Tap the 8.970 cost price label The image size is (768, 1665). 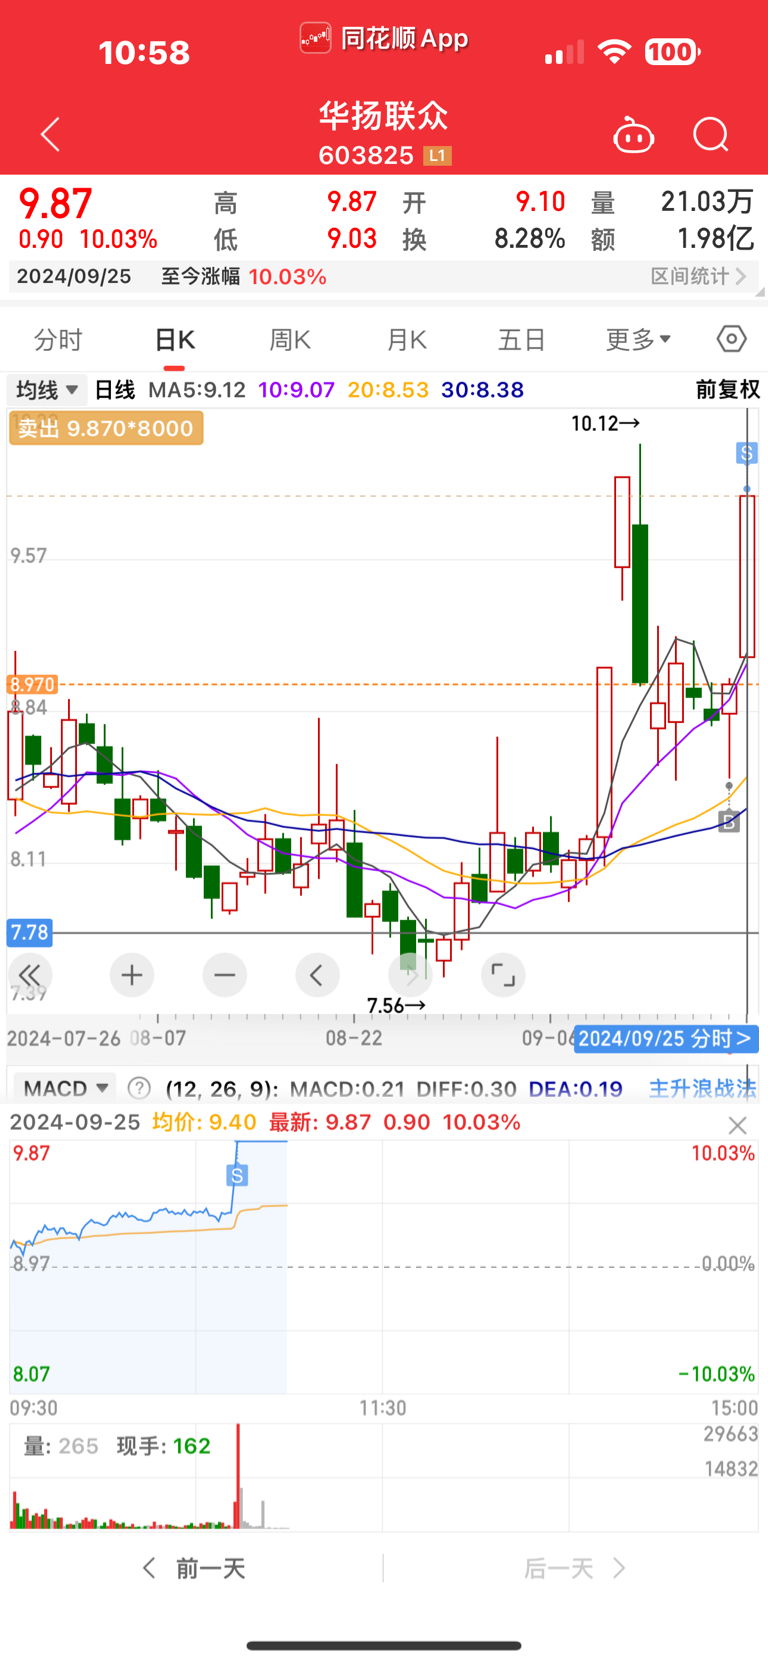click(32, 685)
